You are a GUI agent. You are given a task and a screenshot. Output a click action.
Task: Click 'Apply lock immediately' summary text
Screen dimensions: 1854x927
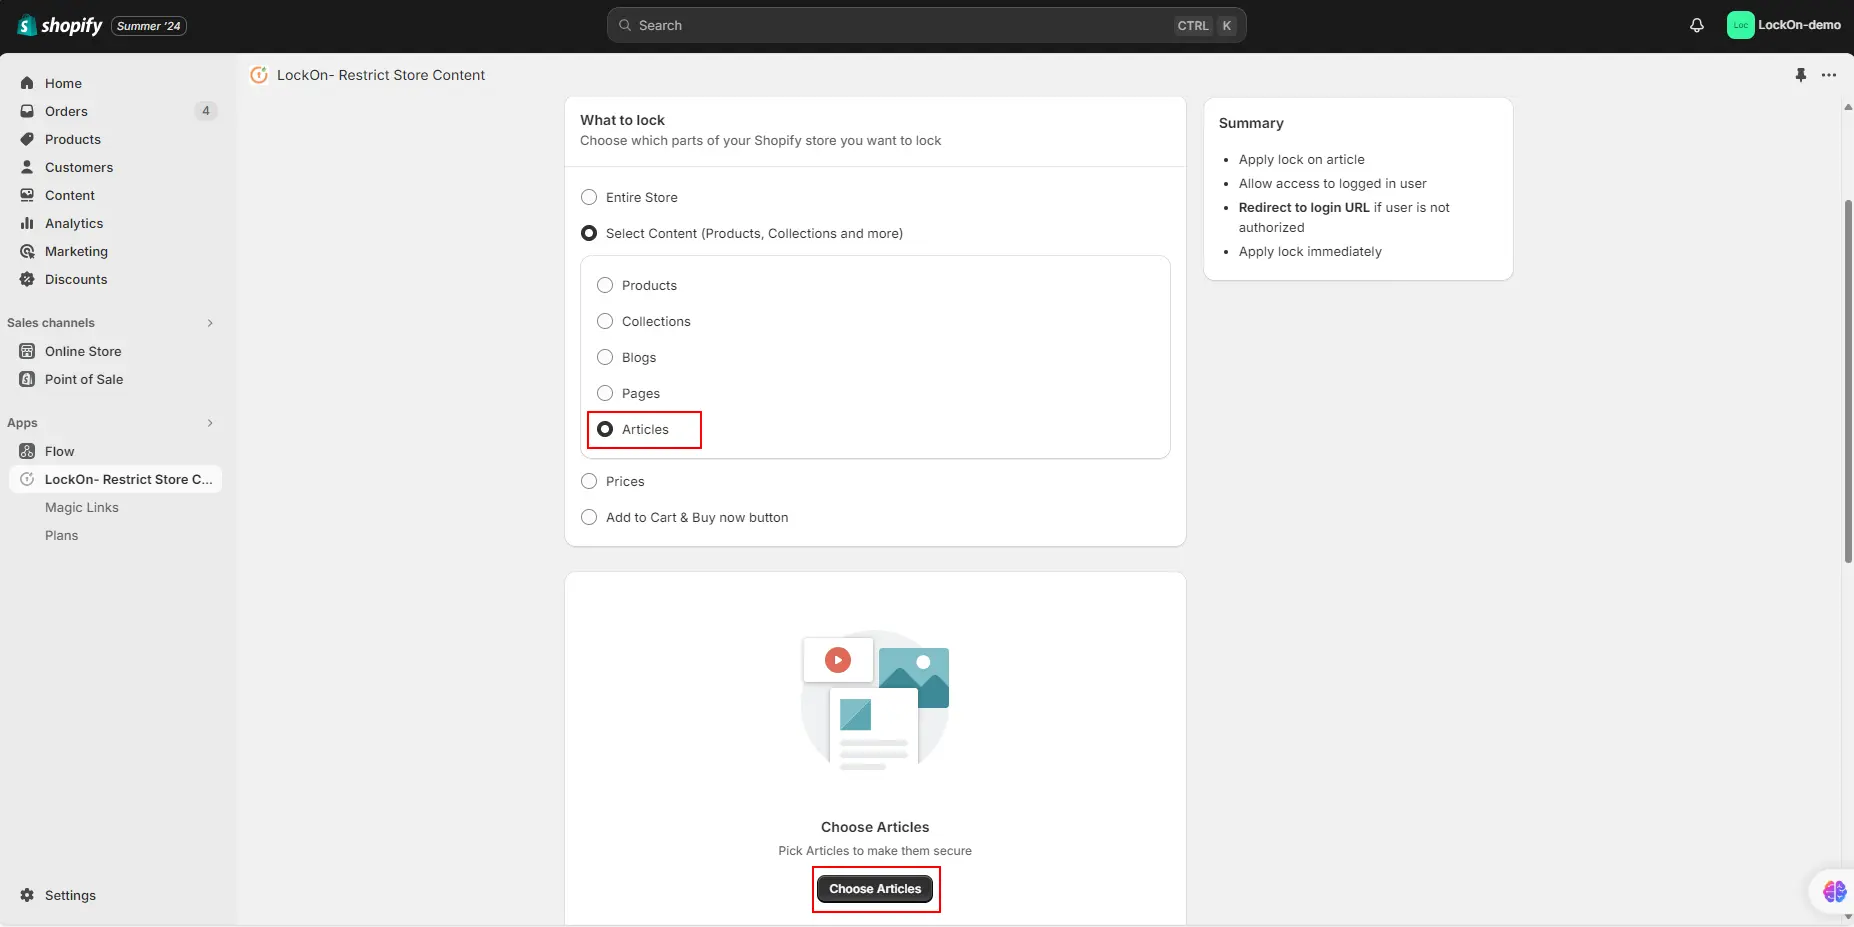tap(1310, 251)
